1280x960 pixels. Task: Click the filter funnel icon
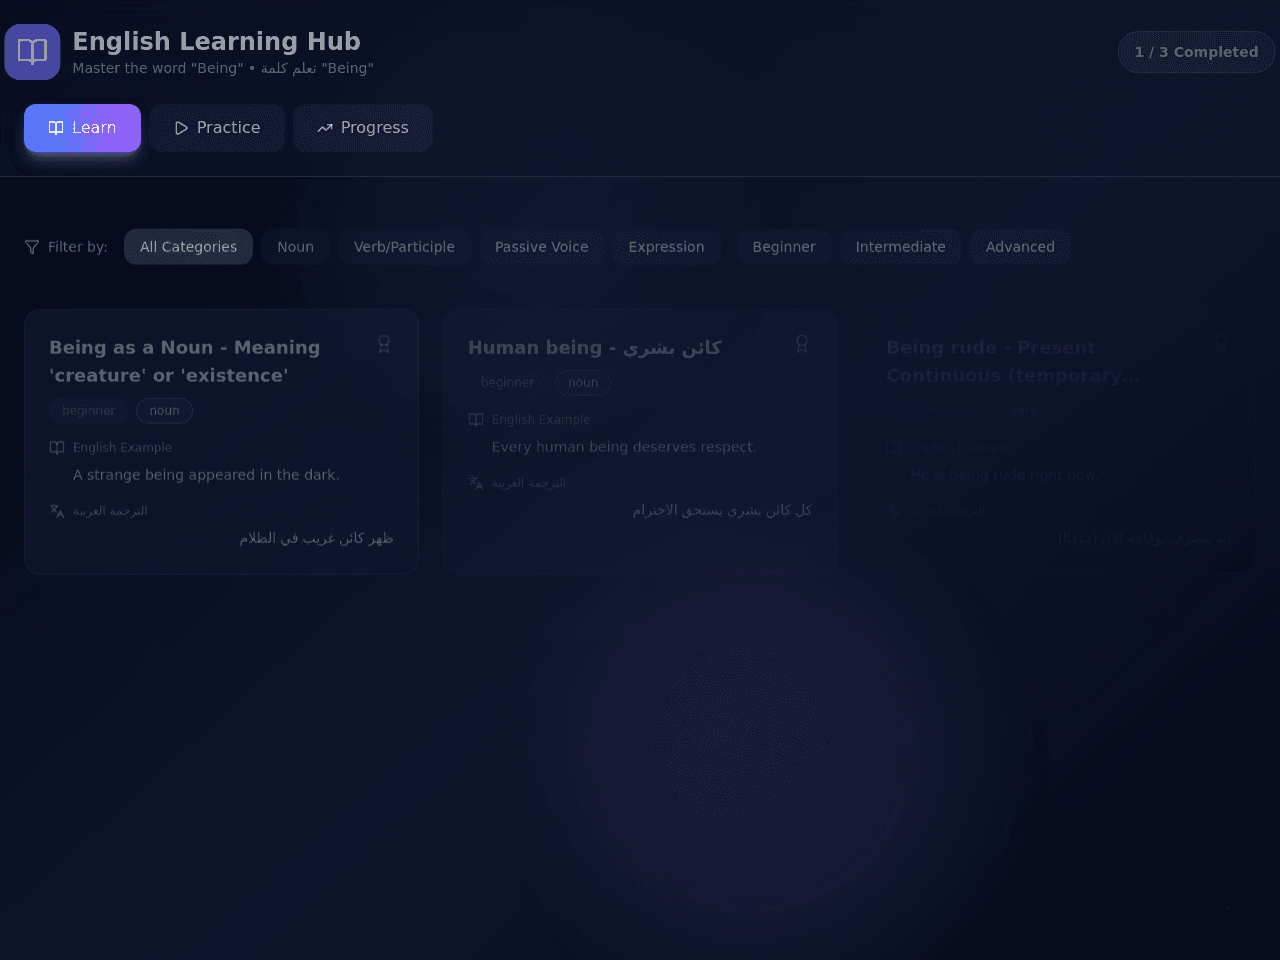32,247
